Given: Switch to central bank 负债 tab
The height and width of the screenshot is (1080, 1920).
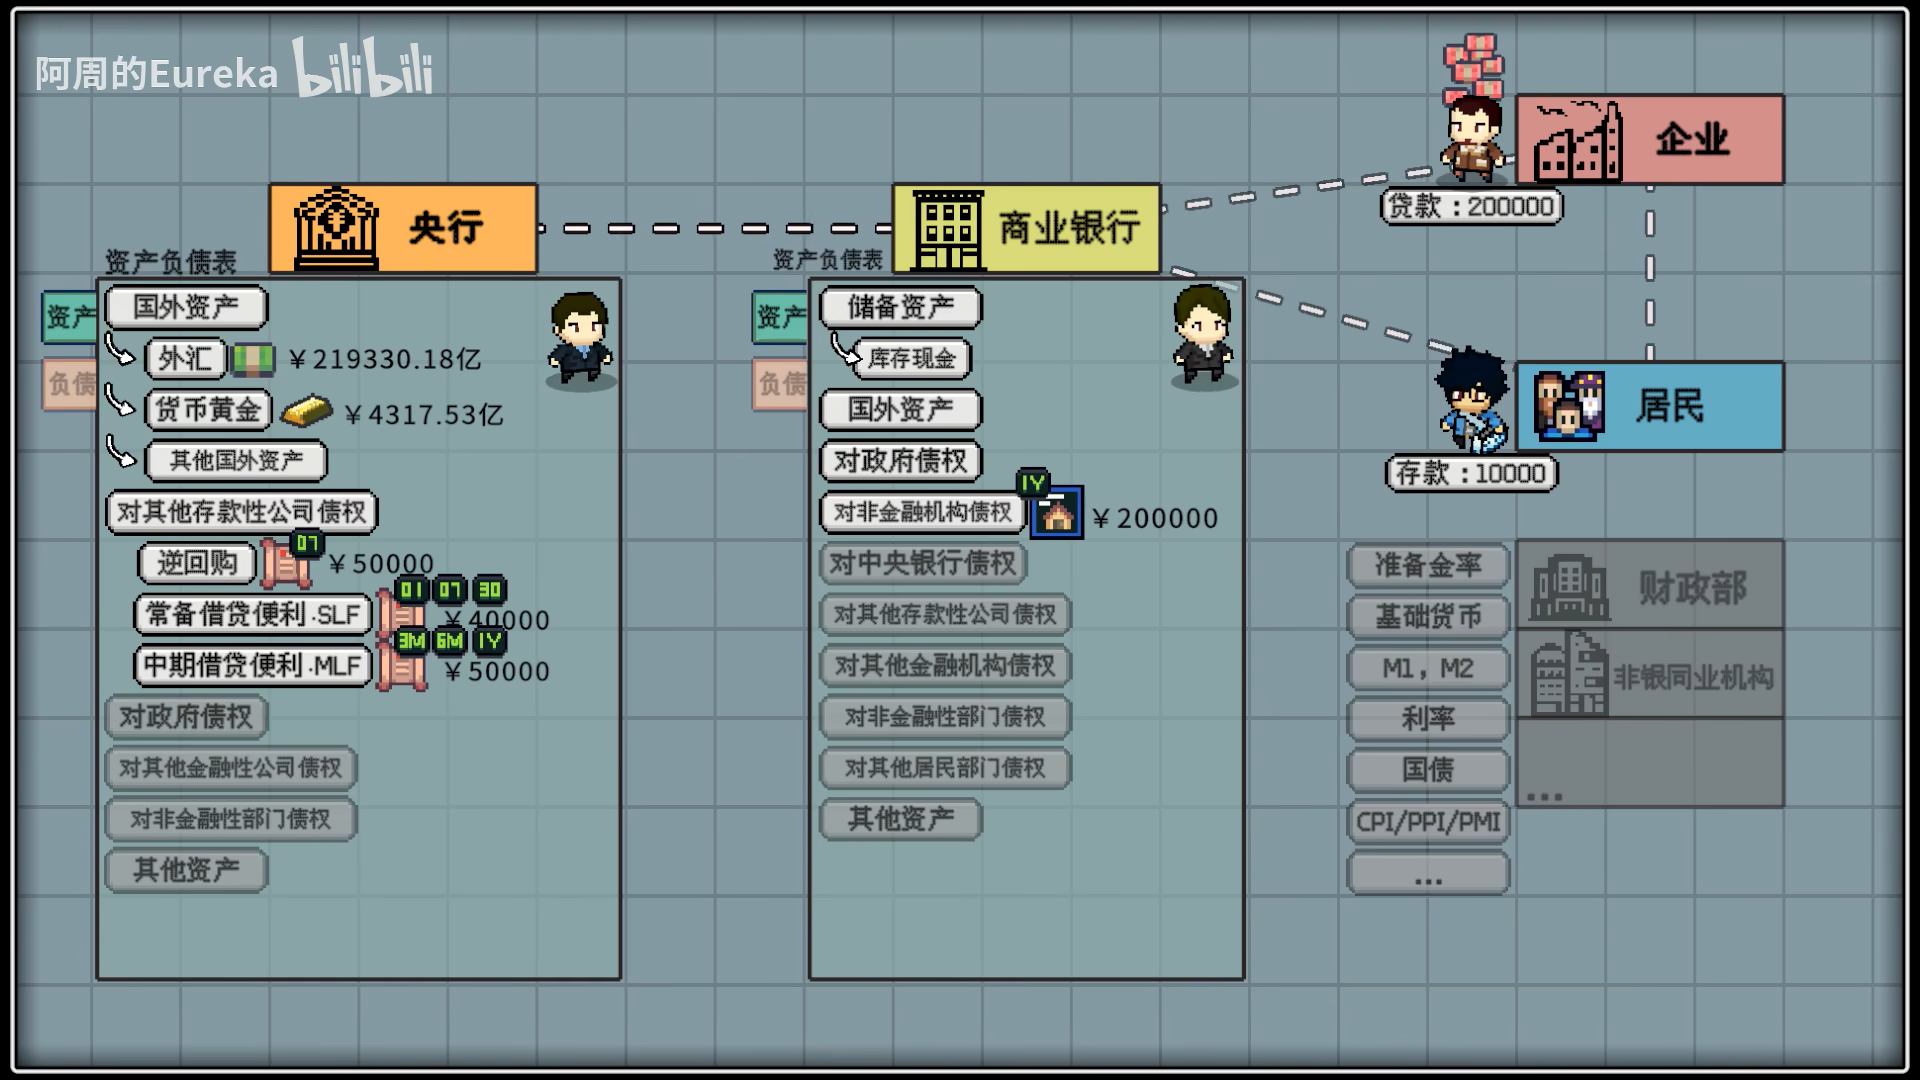Looking at the screenshot, I should (71, 384).
